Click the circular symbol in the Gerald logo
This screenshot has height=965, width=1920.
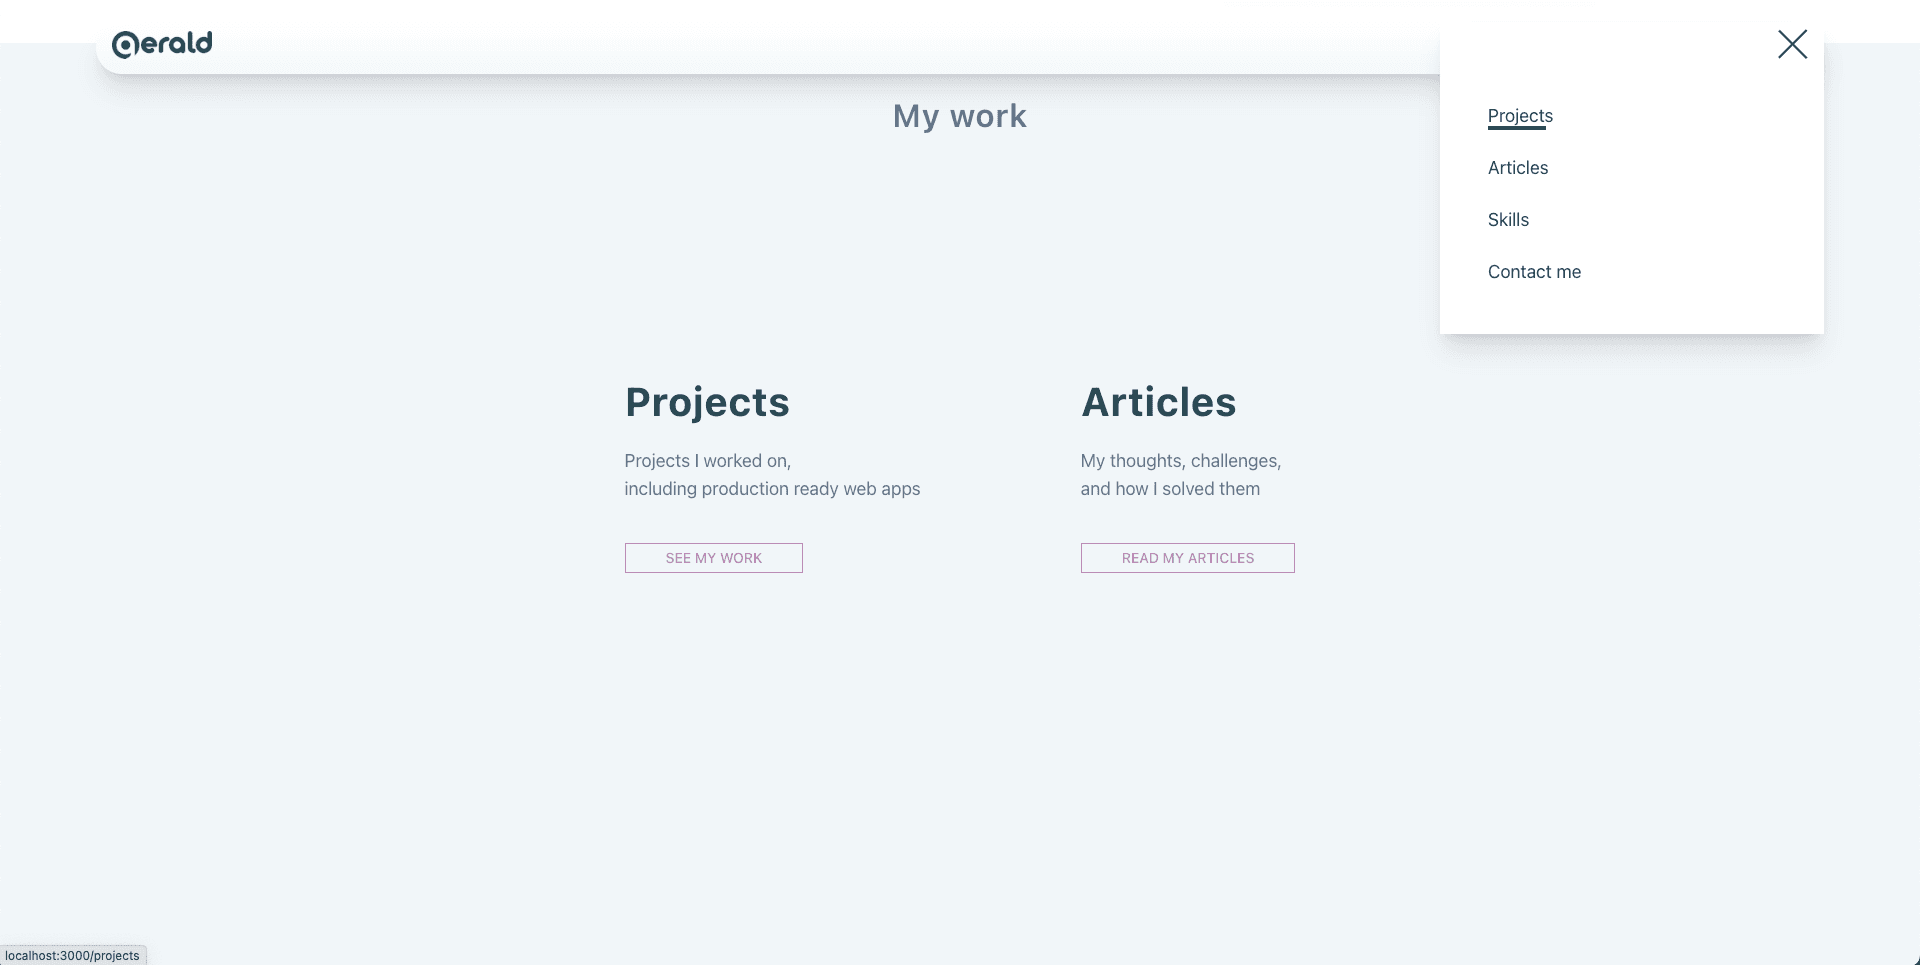pyautogui.click(x=125, y=45)
